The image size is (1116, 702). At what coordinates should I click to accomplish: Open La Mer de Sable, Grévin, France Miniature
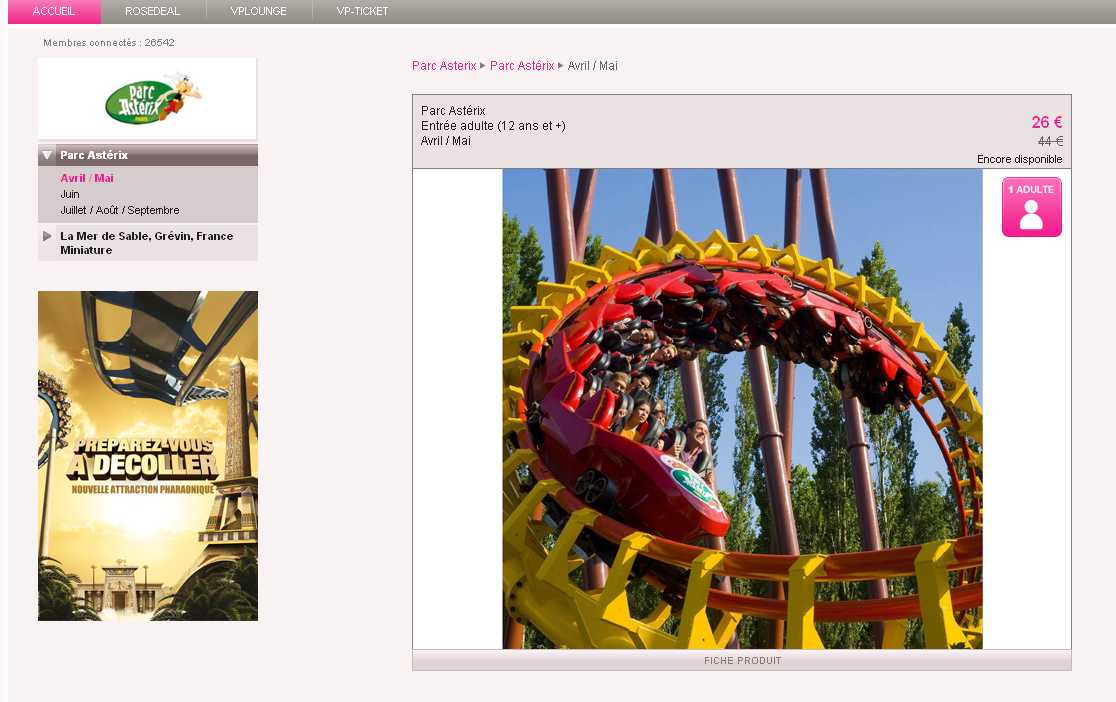point(147,243)
